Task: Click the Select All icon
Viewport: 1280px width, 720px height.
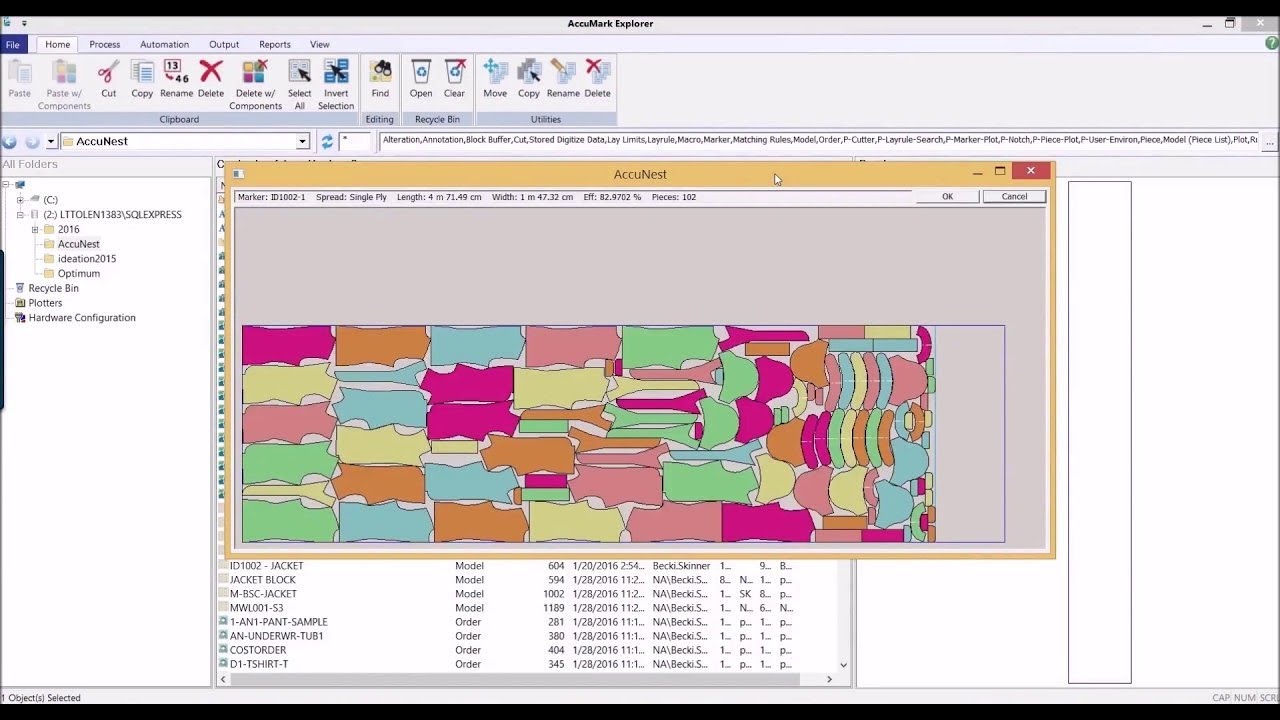Action: (x=299, y=73)
